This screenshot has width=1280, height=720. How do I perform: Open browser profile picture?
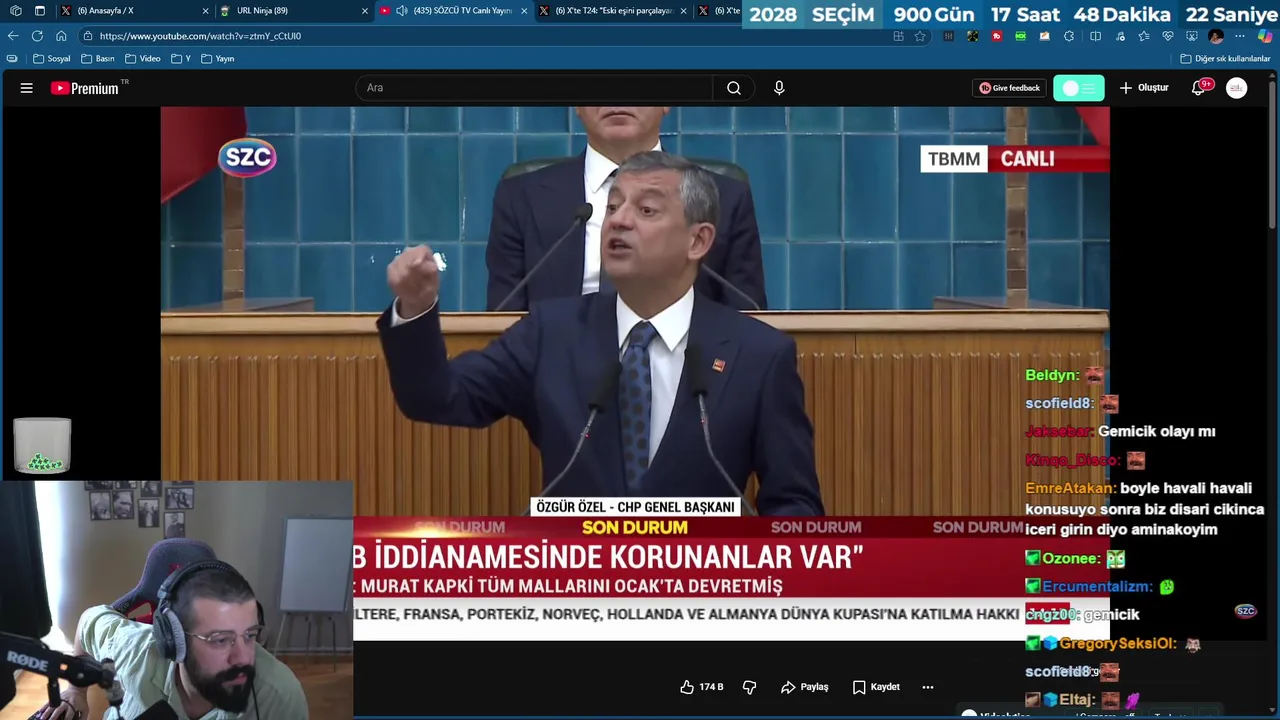click(x=1216, y=36)
